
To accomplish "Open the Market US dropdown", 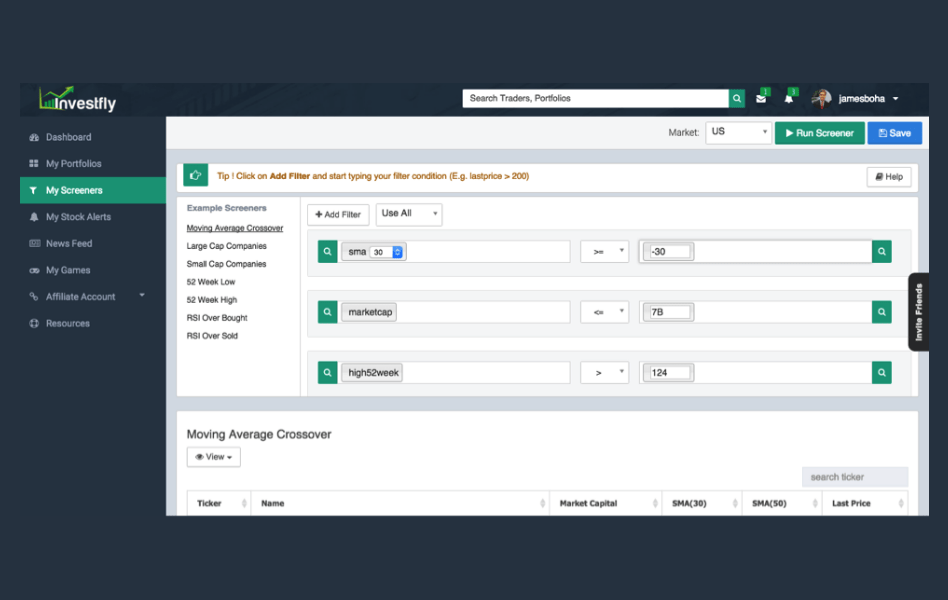I will tap(738, 132).
